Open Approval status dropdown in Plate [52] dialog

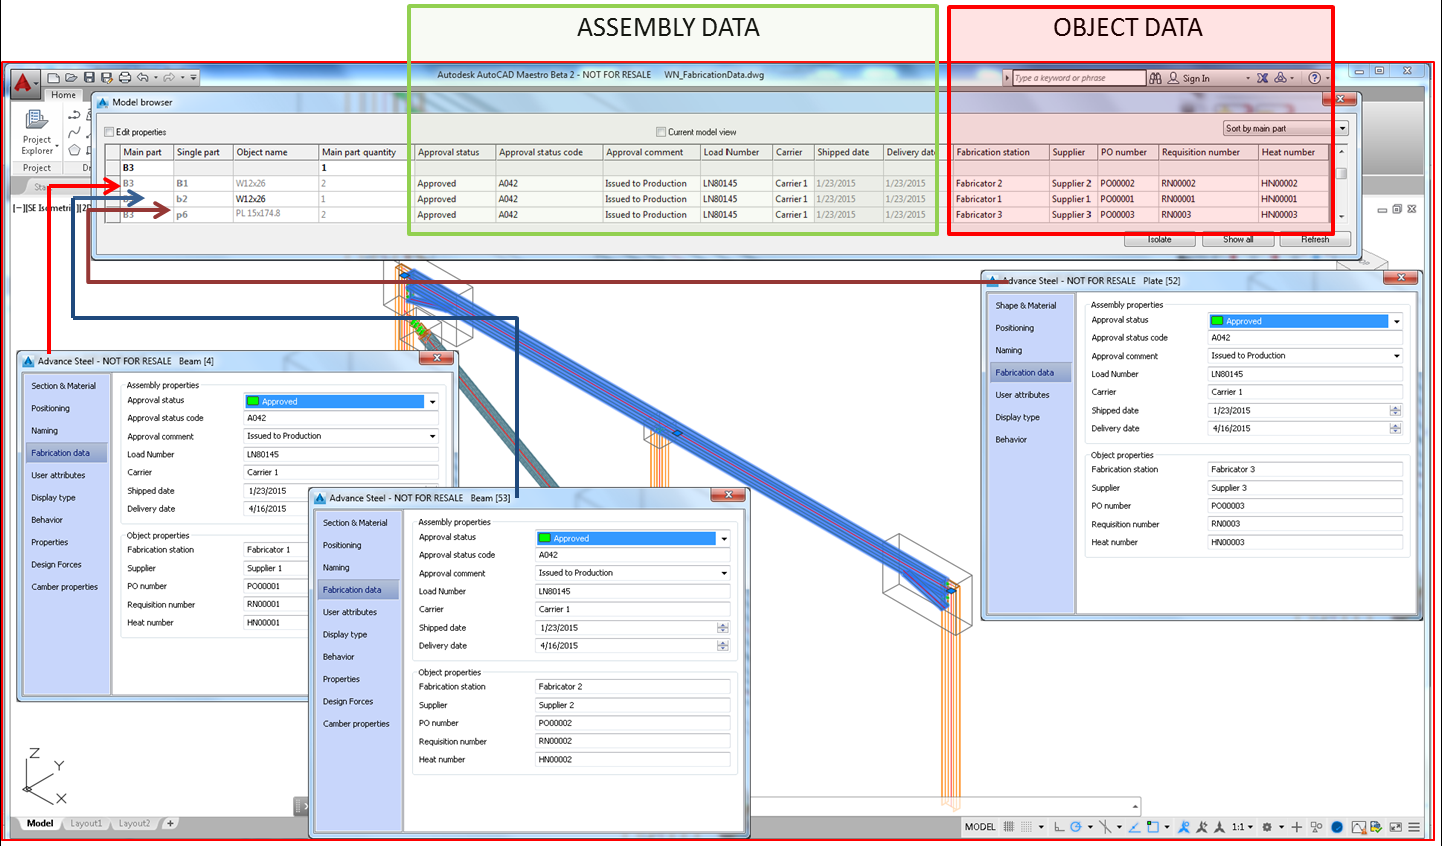pos(1397,321)
